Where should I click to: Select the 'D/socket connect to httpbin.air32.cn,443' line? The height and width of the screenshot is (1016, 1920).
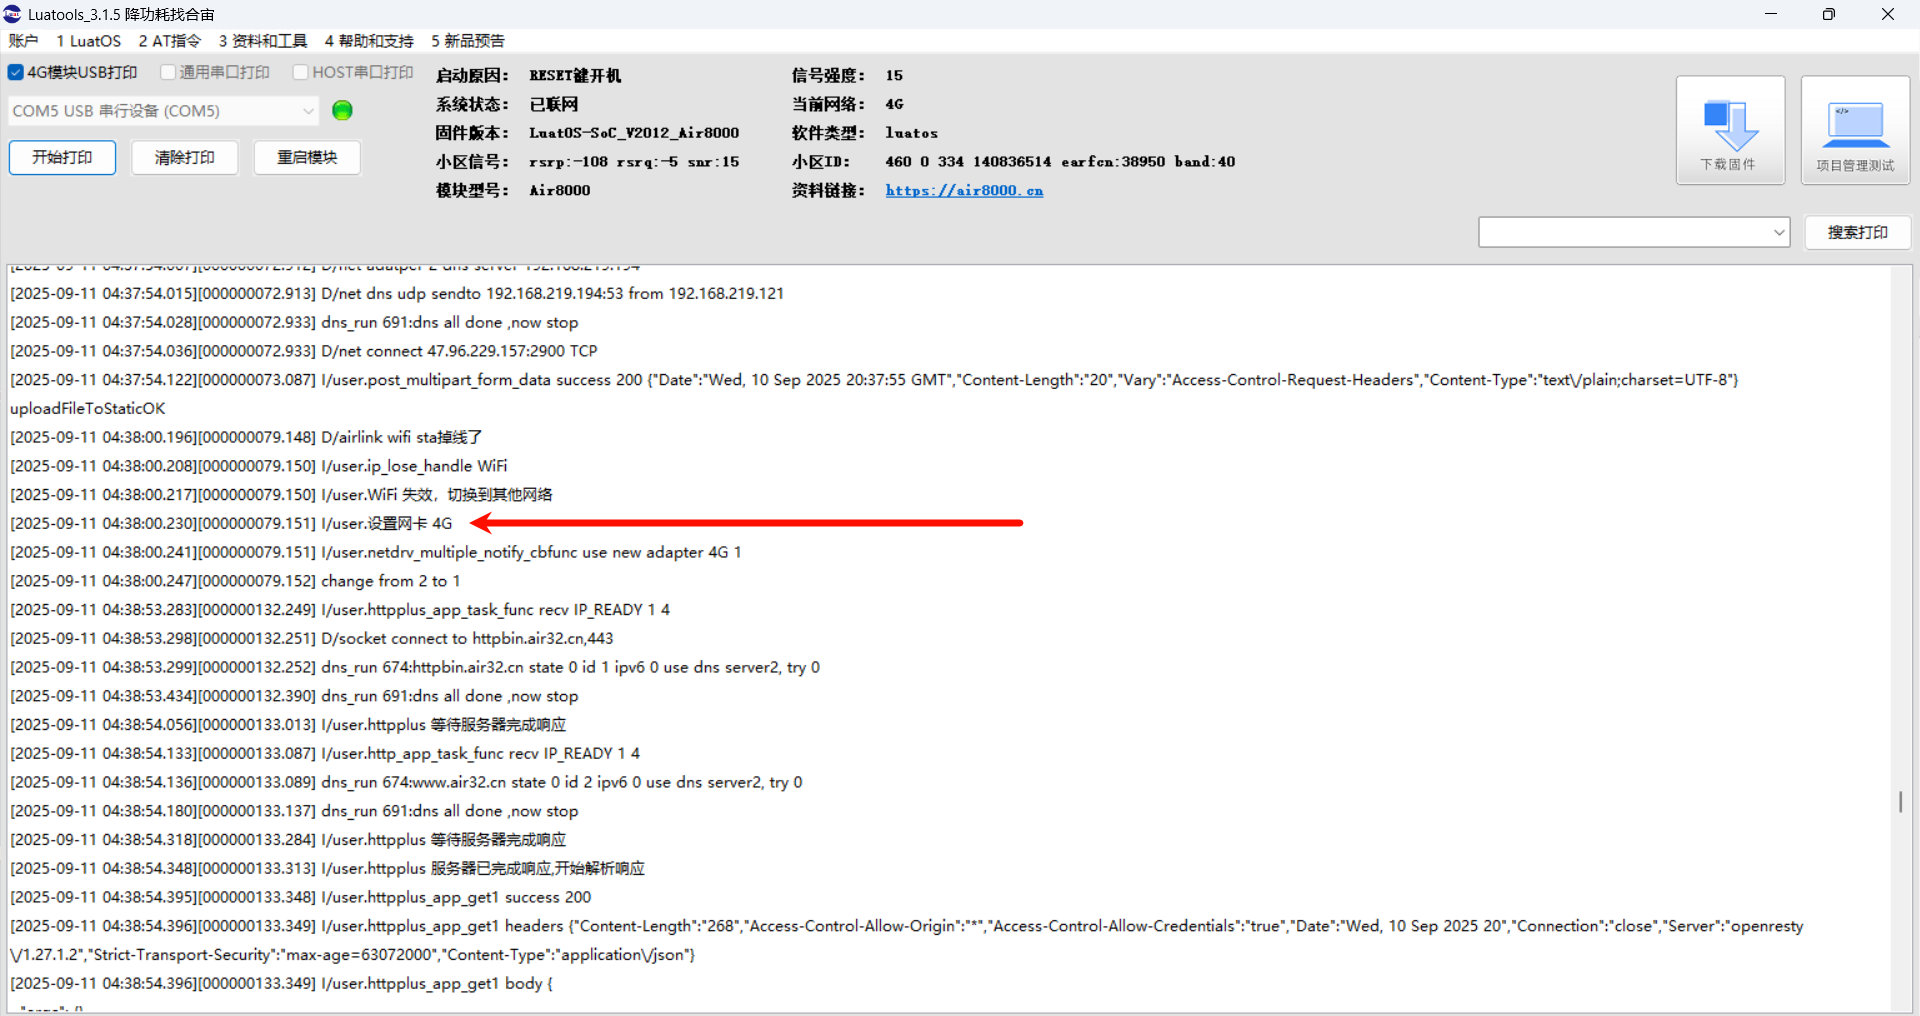[312, 638]
